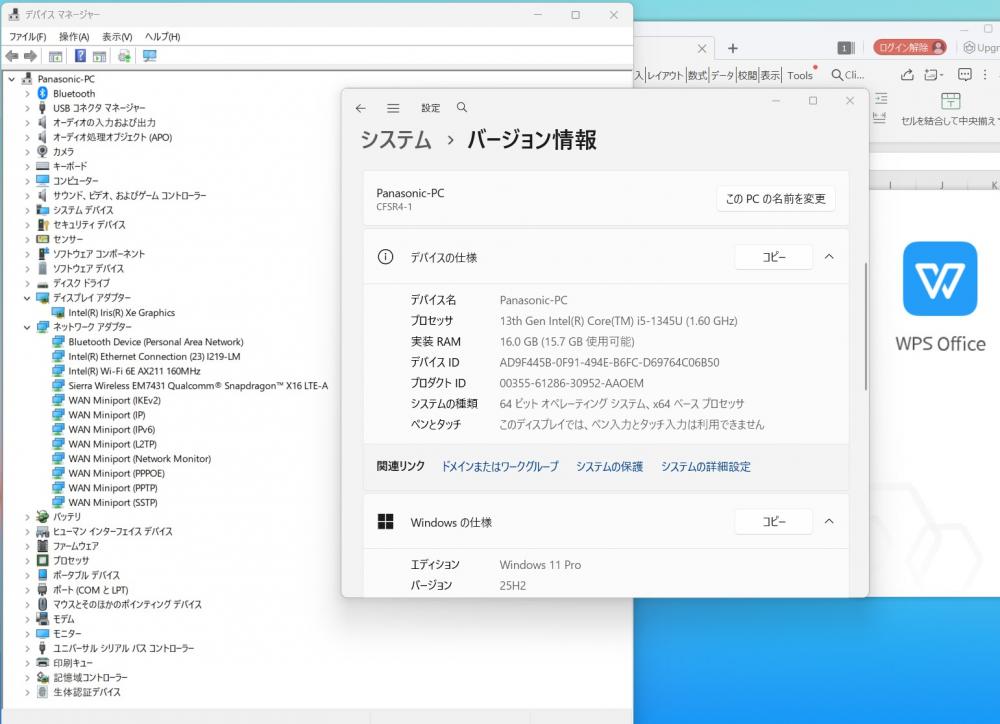The image size is (1000, 724).
Task: Open the WPS Tools tab
Action: pyautogui.click(x=800, y=75)
